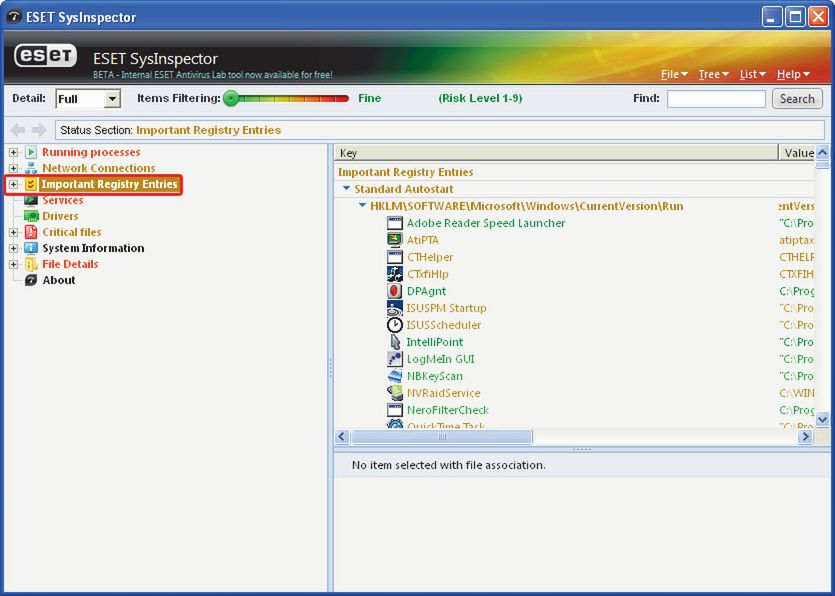Click the Adobe Reader Speed Launcher icon
The height and width of the screenshot is (596, 835).
395,223
